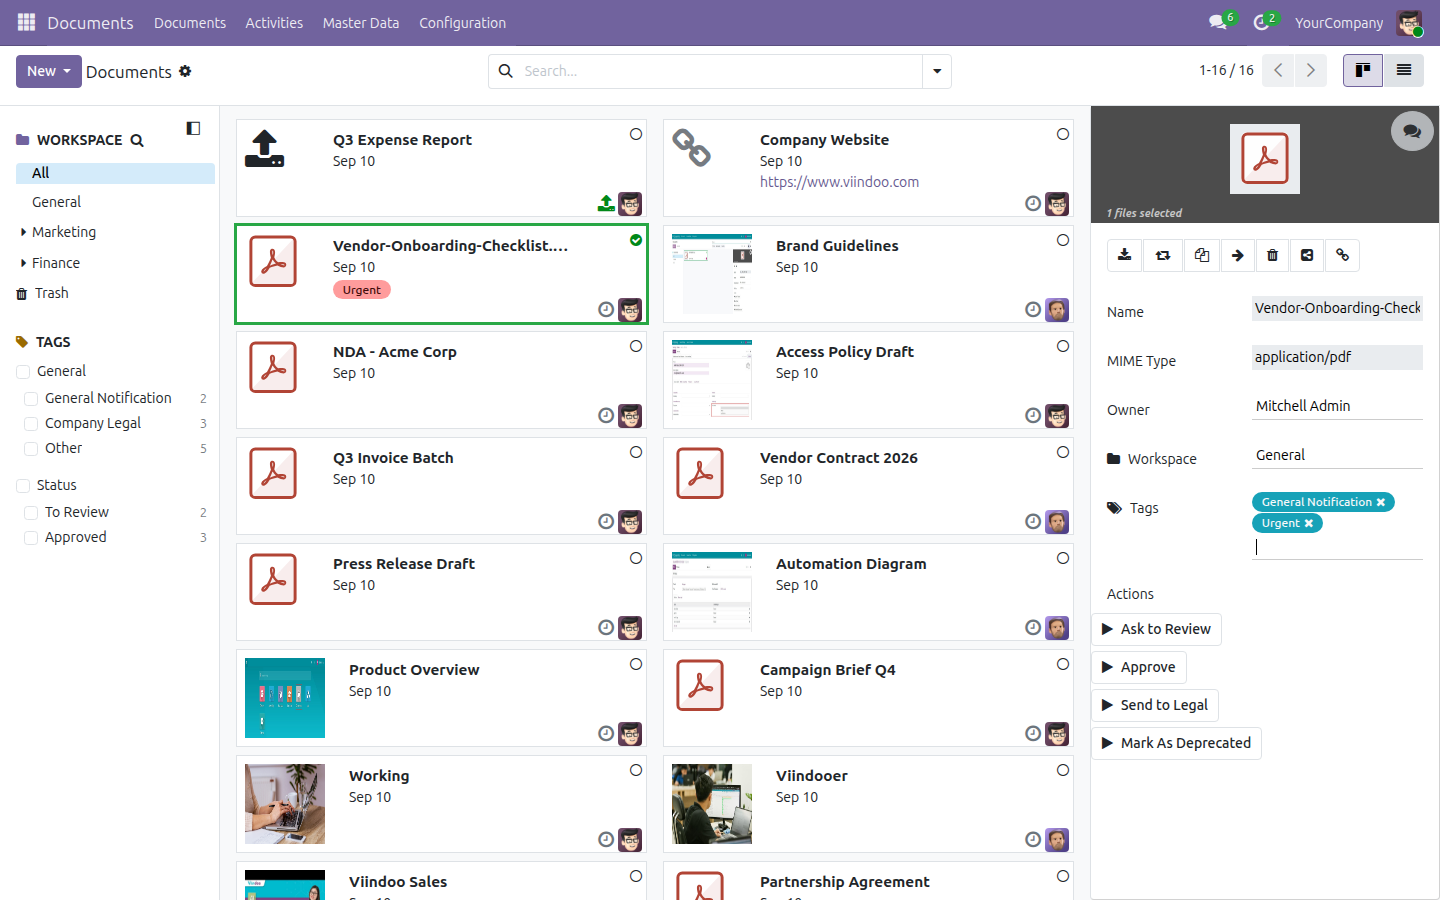Click the Approve action button
Image resolution: width=1440 pixels, height=900 pixels.
pos(1139,667)
